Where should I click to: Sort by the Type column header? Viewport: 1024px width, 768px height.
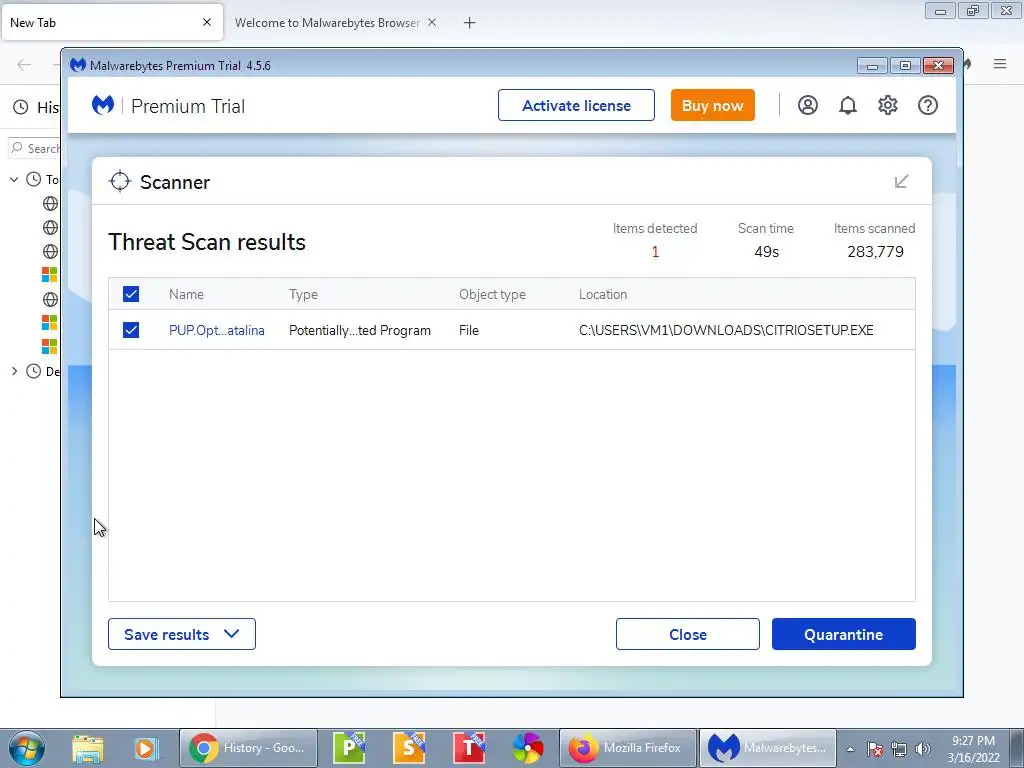pyautogui.click(x=303, y=295)
